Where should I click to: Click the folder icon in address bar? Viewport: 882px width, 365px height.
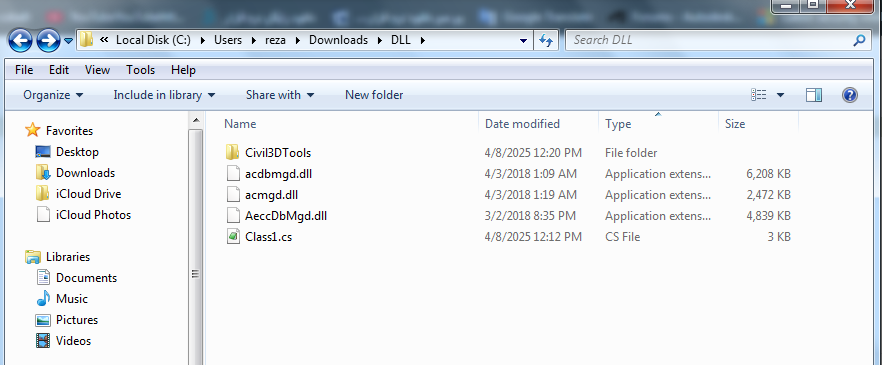tap(86, 40)
